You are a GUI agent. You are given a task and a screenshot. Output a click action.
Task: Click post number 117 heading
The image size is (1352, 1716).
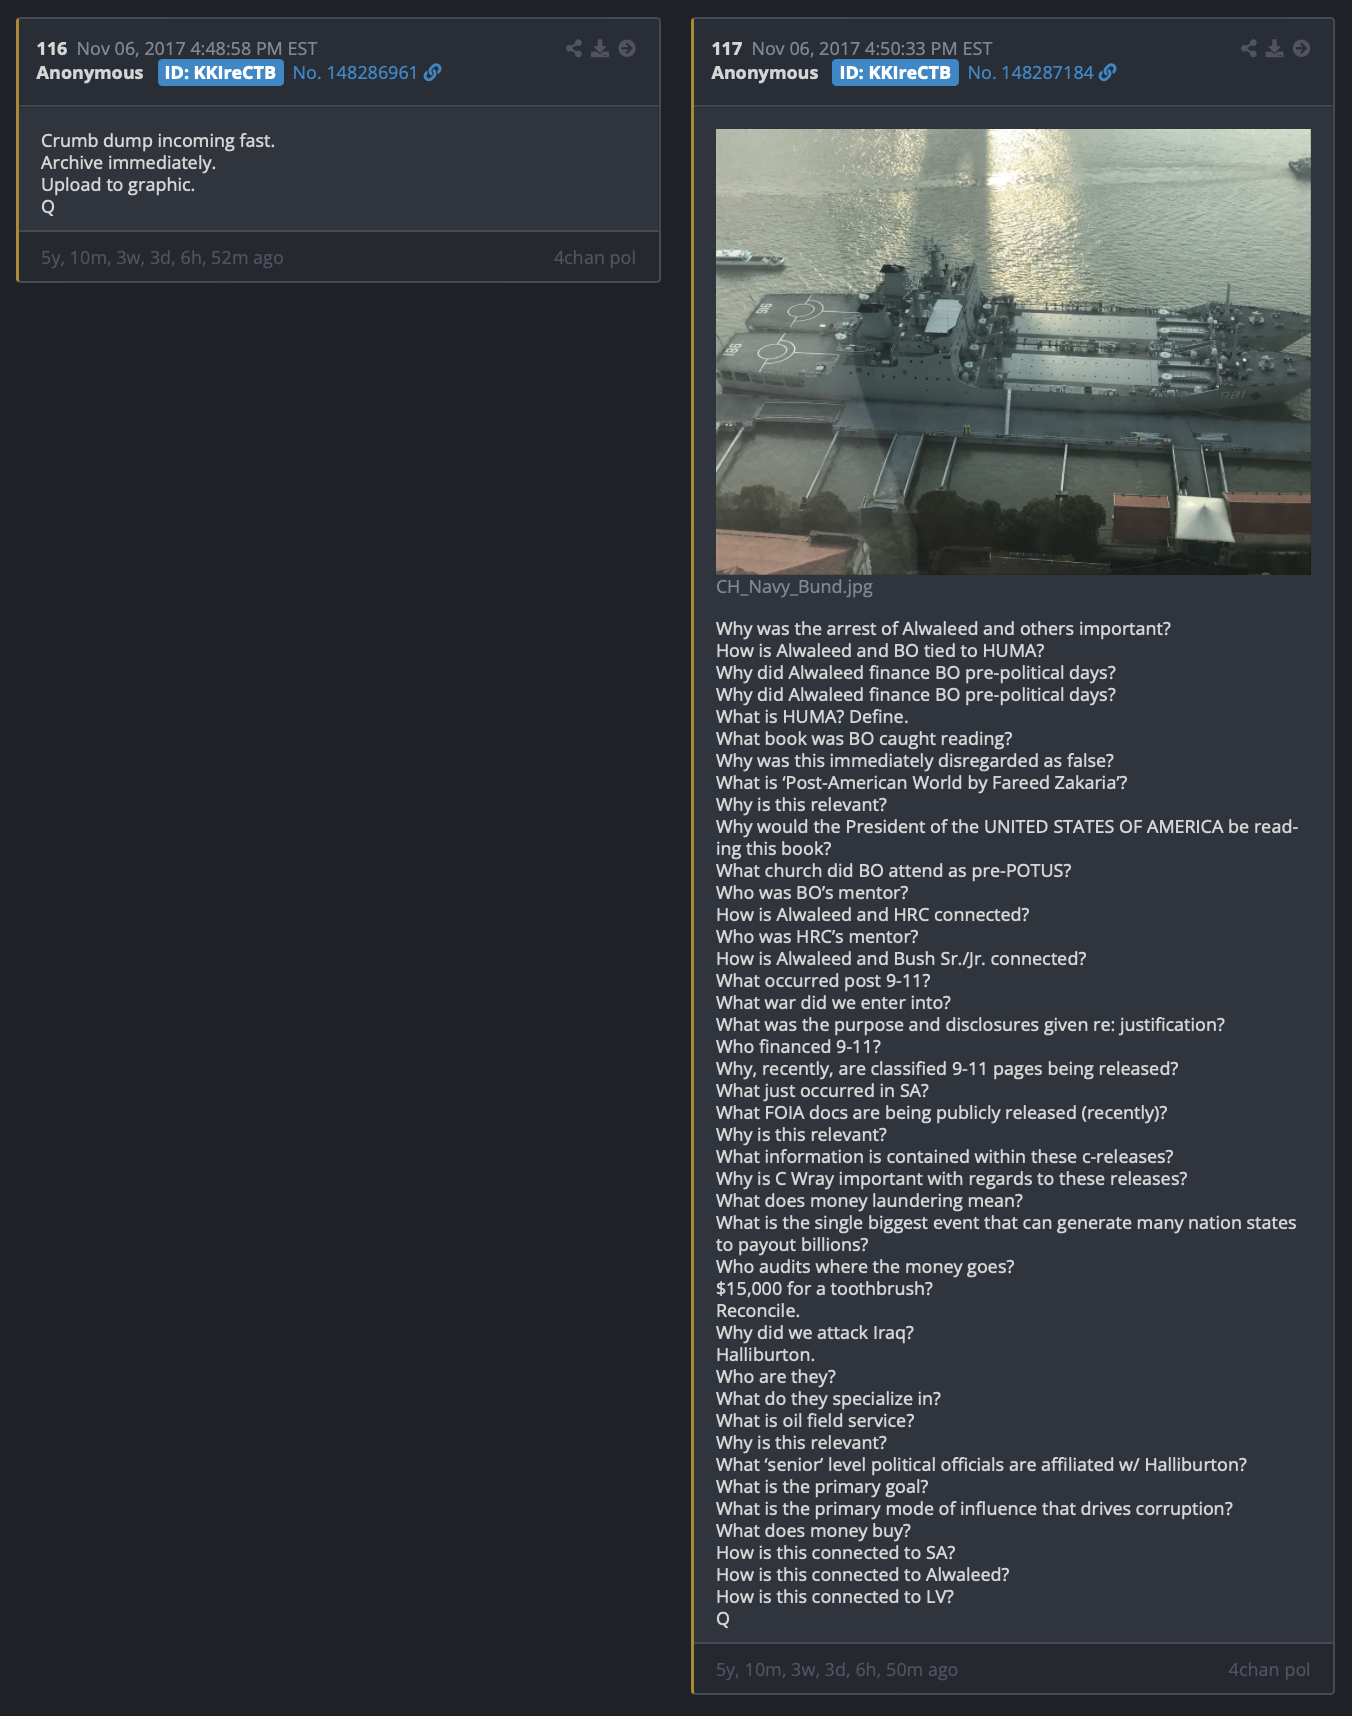click(727, 48)
